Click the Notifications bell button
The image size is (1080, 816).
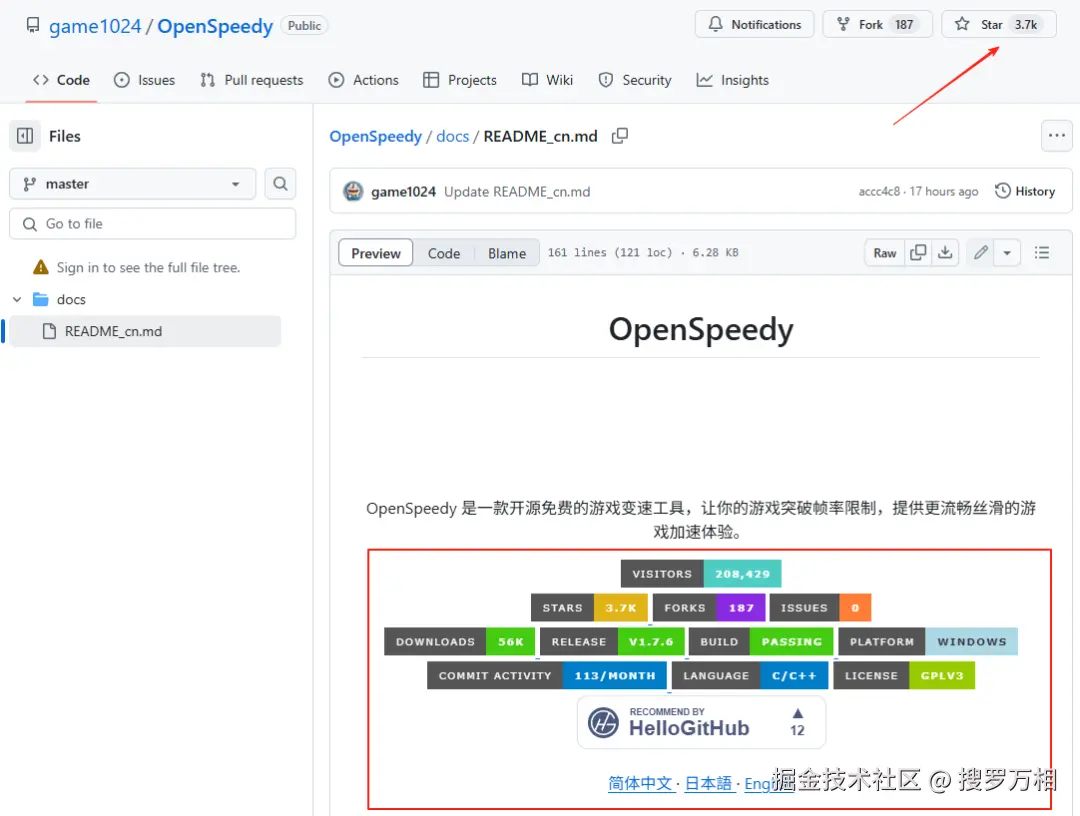pos(754,25)
